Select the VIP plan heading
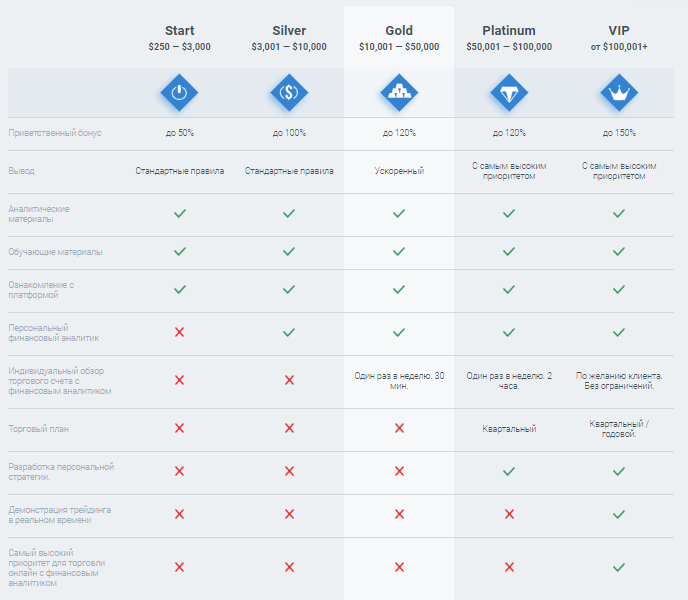Image resolution: width=688 pixels, height=600 pixels. tap(619, 30)
